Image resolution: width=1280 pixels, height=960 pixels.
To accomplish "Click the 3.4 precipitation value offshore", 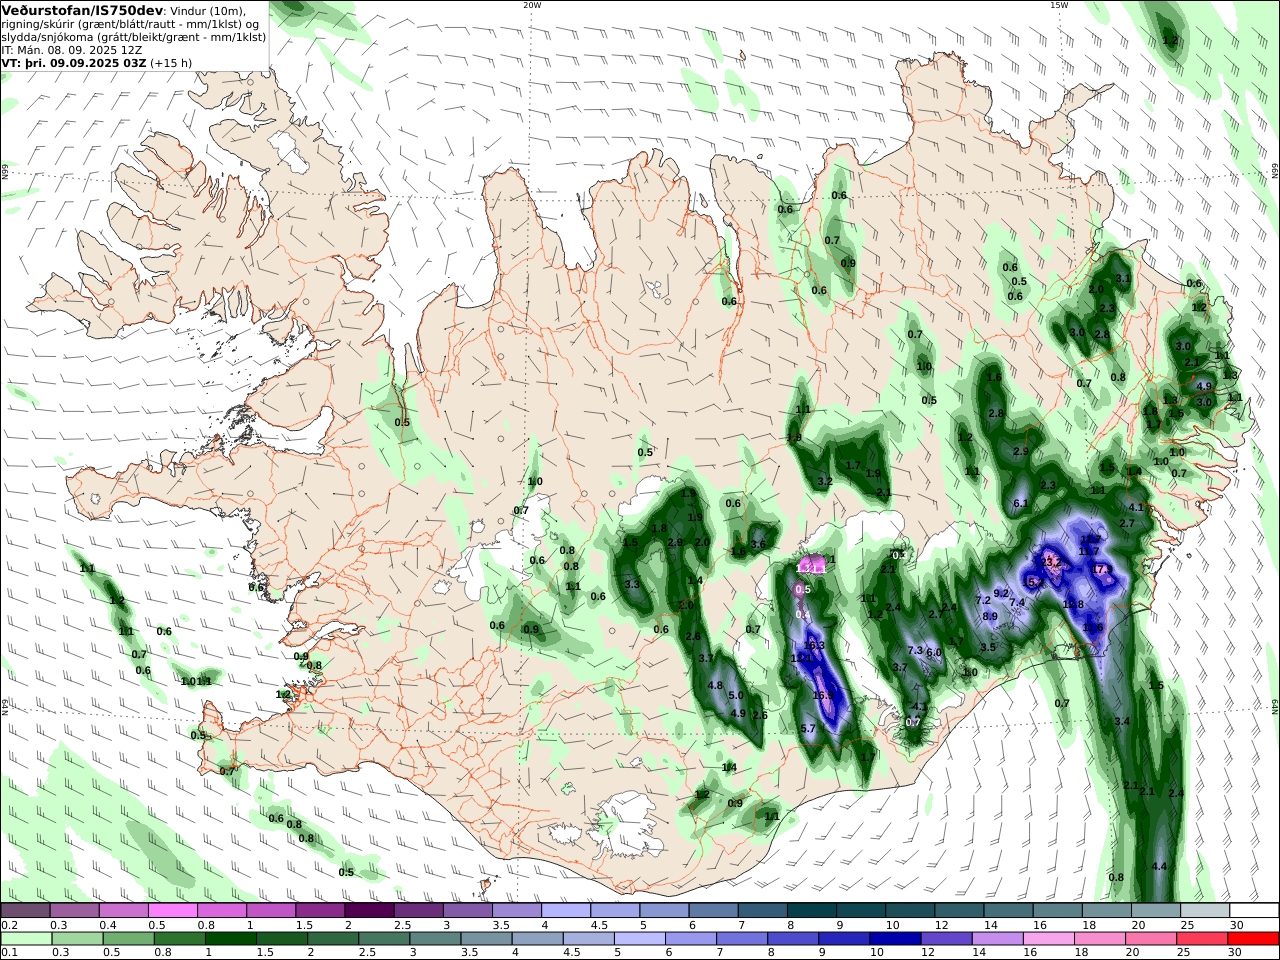I will (x=1122, y=721).
